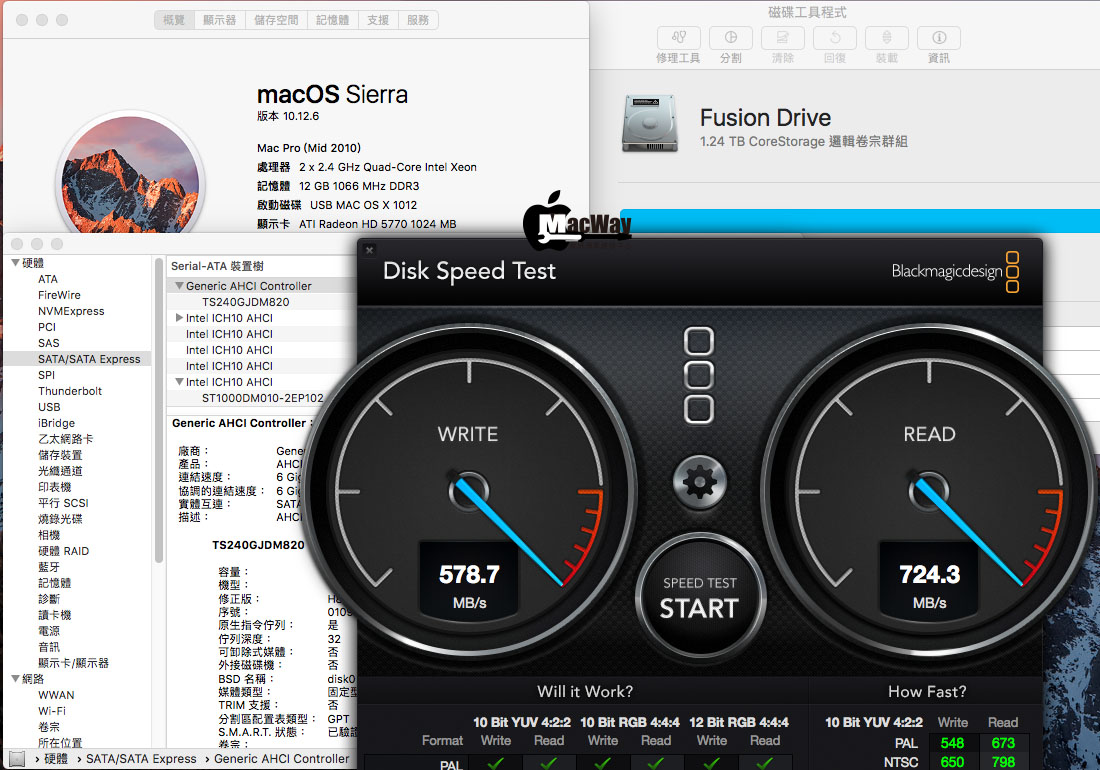The image size is (1100, 770).
Task: Click SATA/SATA Express breadcrumb in the path bar
Action: [x=141, y=759]
